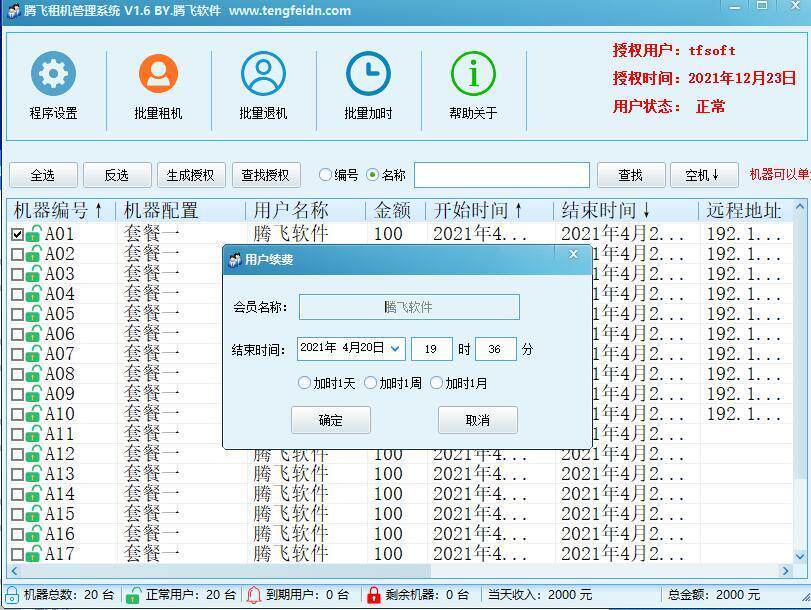Open the 程序设置 gear icon
Viewport: 811px width, 610px height.
click(53, 73)
